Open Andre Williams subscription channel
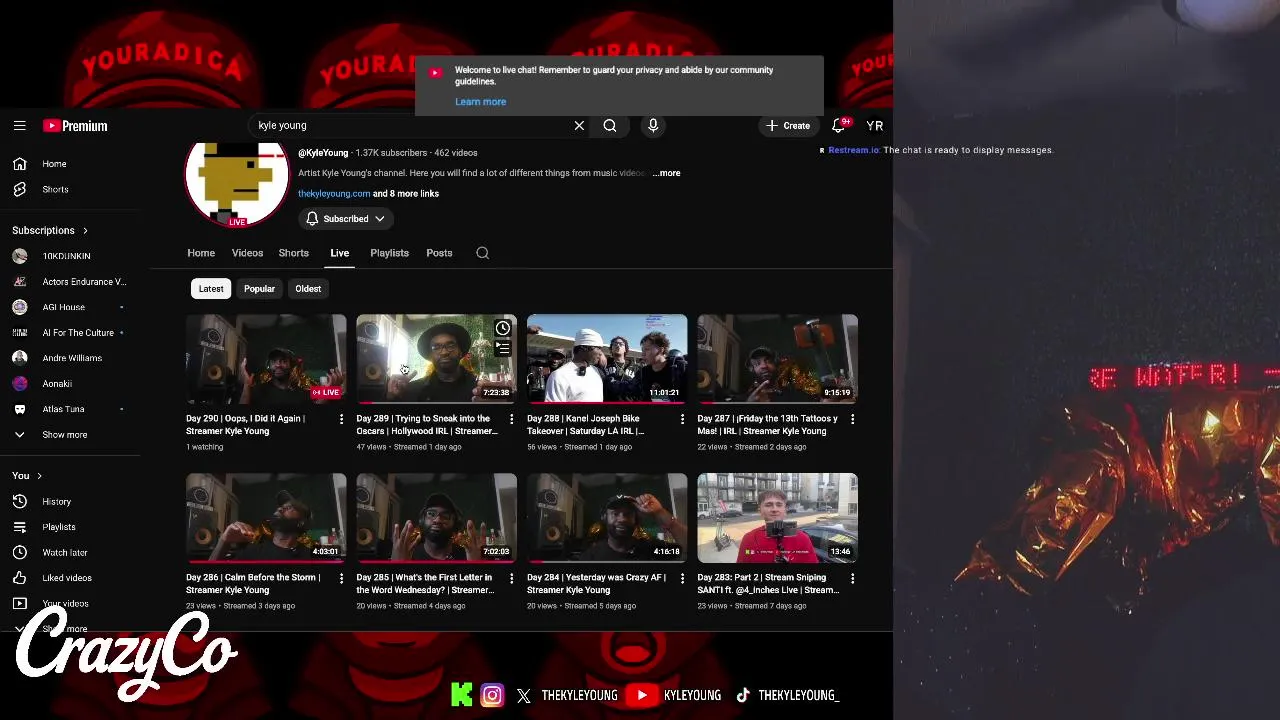This screenshot has width=1280, height=720. tap(70, 358)
